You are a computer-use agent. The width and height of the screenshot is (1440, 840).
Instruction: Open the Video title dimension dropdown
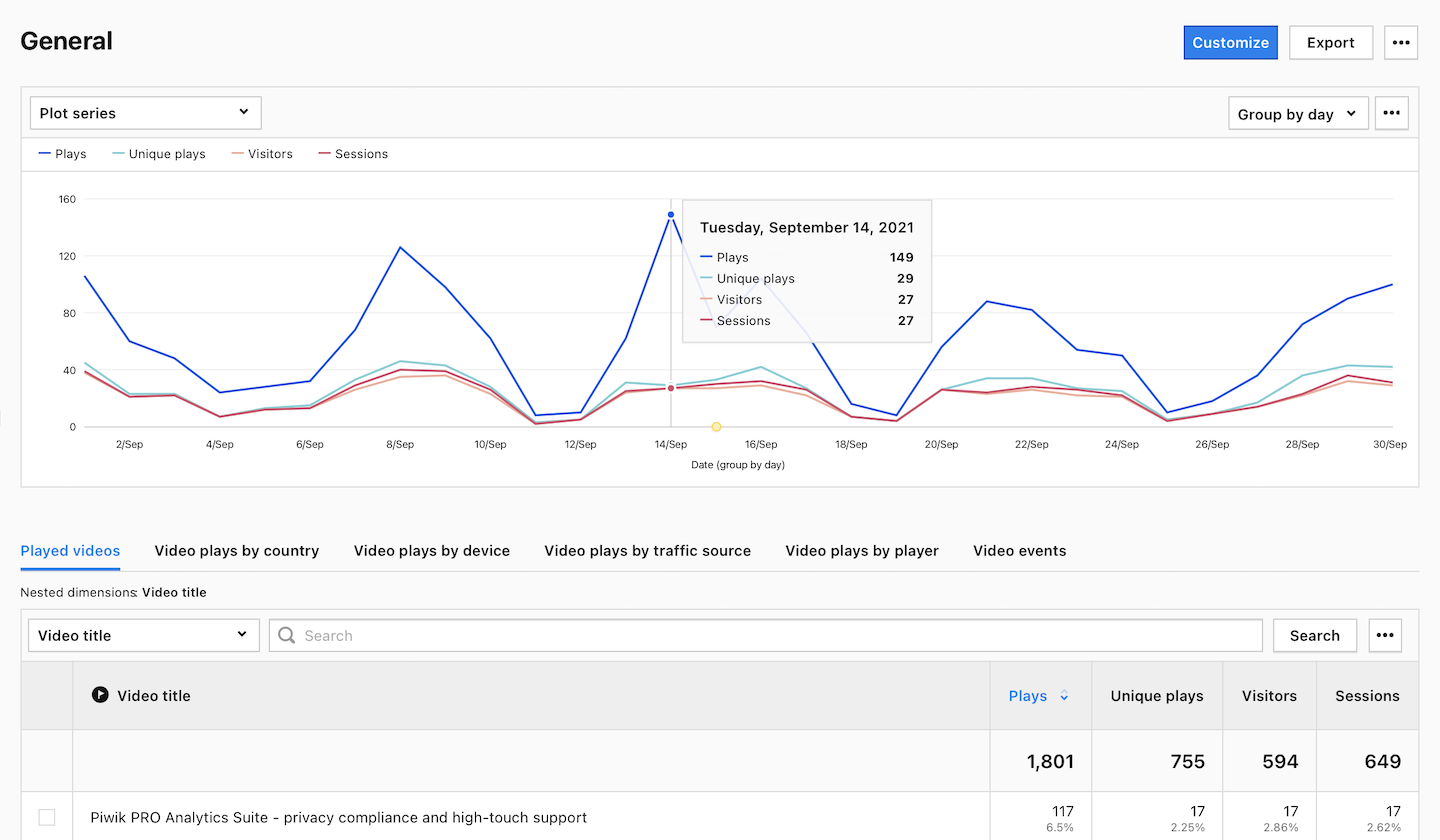coord(144,635)
